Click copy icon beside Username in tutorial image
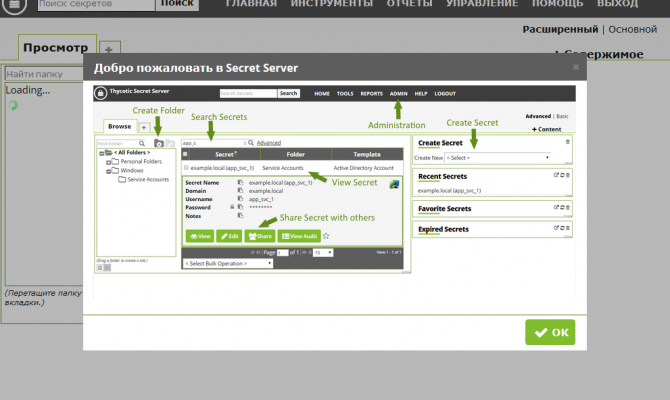Screen dimensions: 670x400 pos(240,199)
